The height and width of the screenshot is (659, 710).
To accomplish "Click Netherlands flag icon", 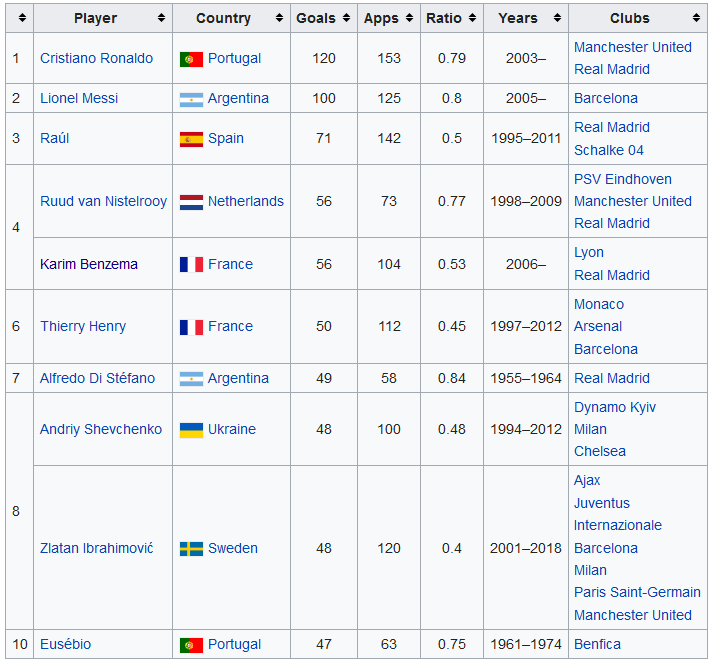I will point(191,202).
